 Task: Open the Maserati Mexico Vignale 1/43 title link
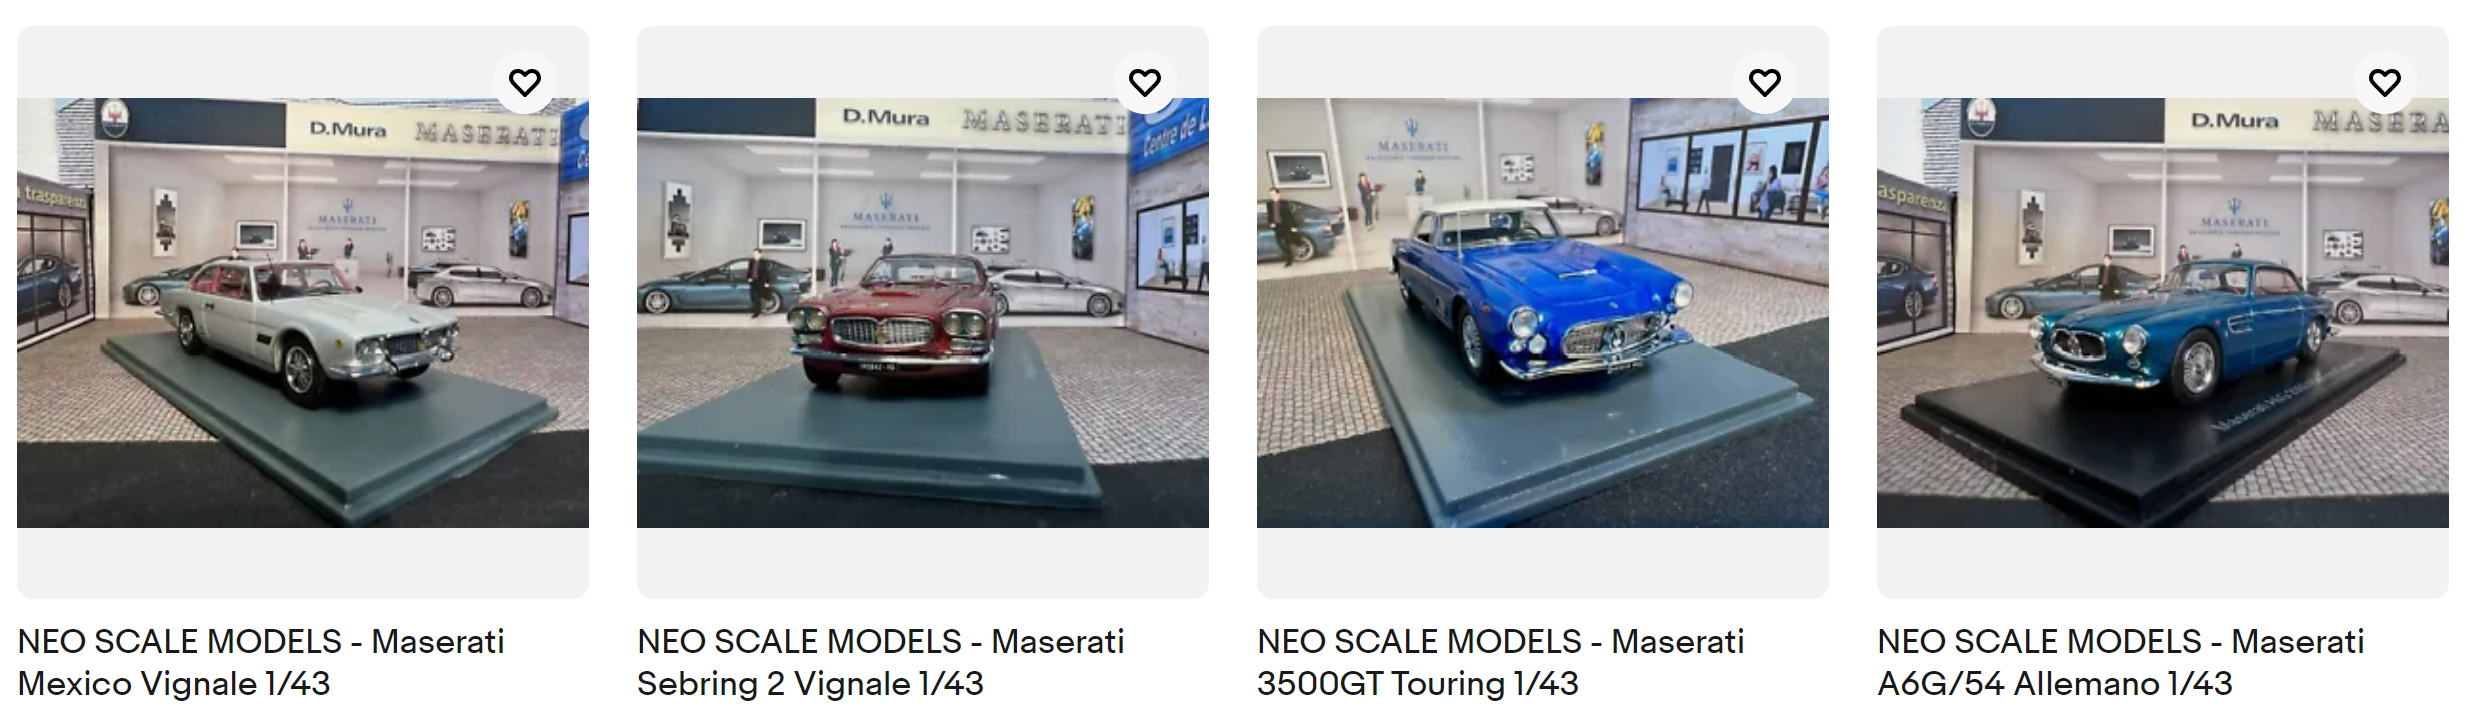point(261,662)
